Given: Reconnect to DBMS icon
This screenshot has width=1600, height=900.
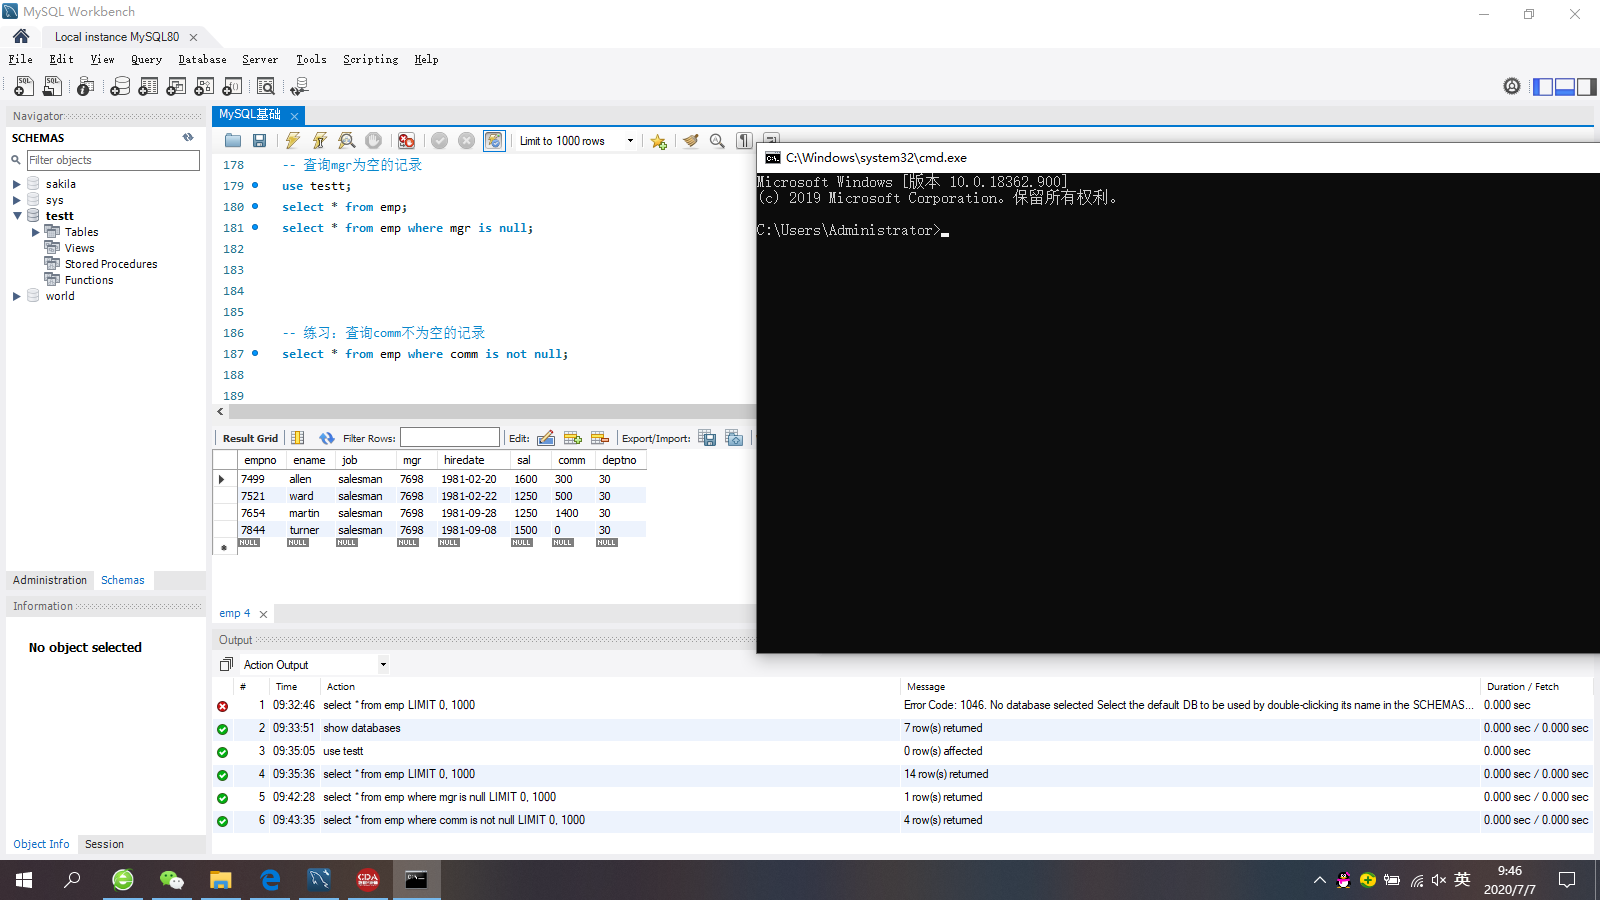Looking at the screenshot, I should pyautogui.click(x=298, y=87).
